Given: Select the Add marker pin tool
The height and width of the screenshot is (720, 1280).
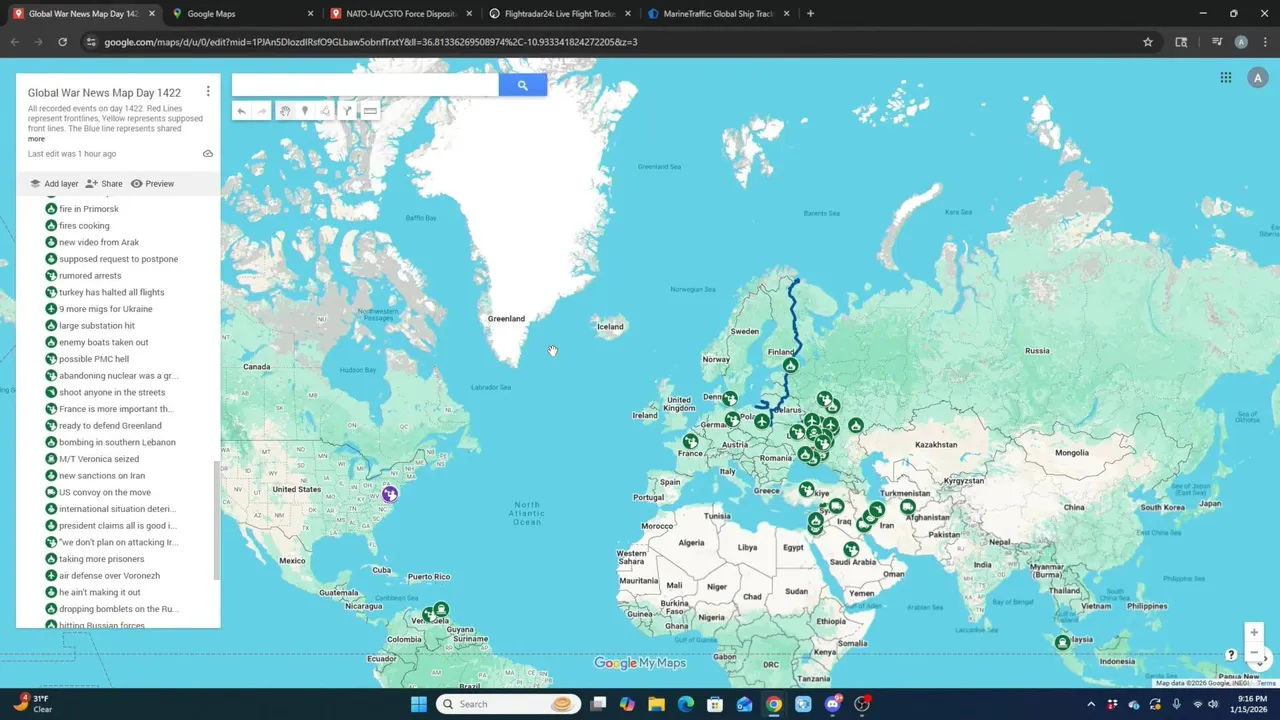Looking at the screenshot, I should point(305,111).
